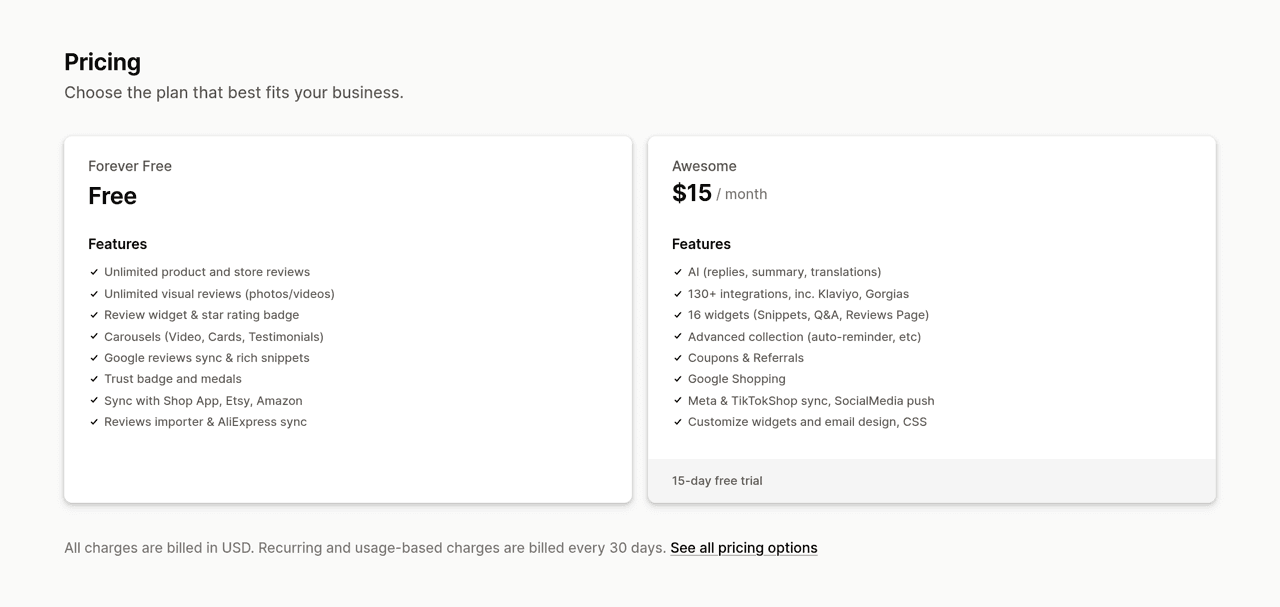Select the Awesome plan name
The image size is (1280, 607).
point(704,166)
